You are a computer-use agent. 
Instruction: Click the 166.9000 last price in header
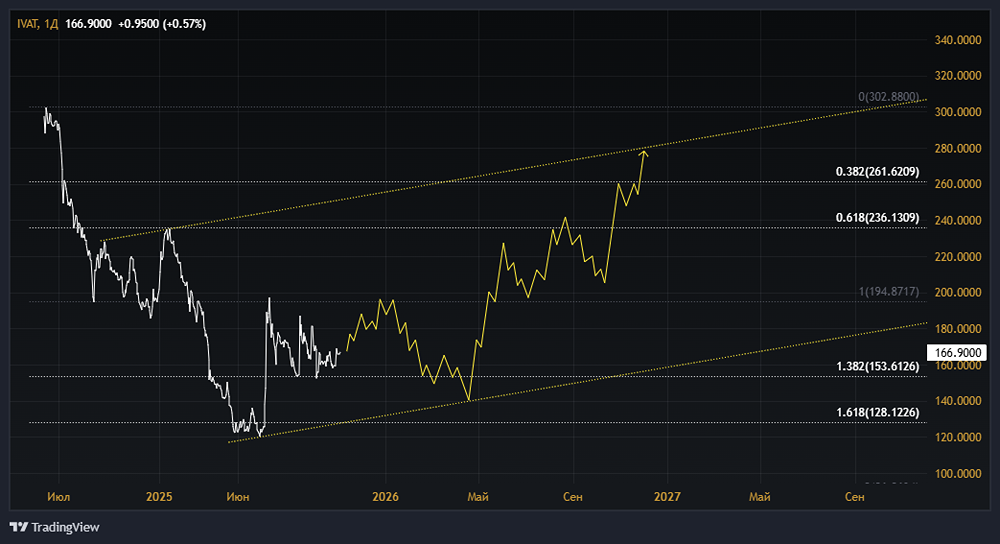coord(88,24)
